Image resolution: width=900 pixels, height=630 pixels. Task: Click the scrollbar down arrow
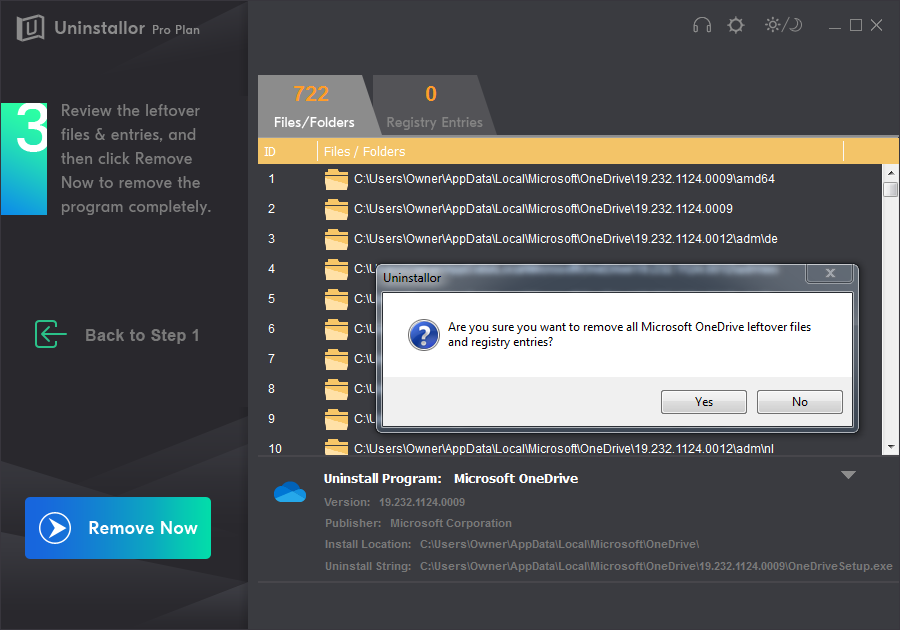point(891,447)
